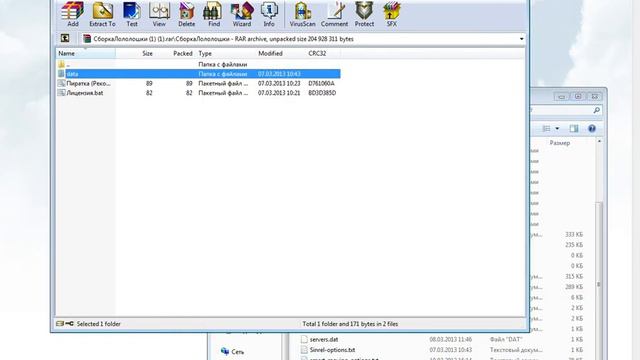640x360 pixels.
Task: Select the Пиратка batch file
Action: [198, 83]
